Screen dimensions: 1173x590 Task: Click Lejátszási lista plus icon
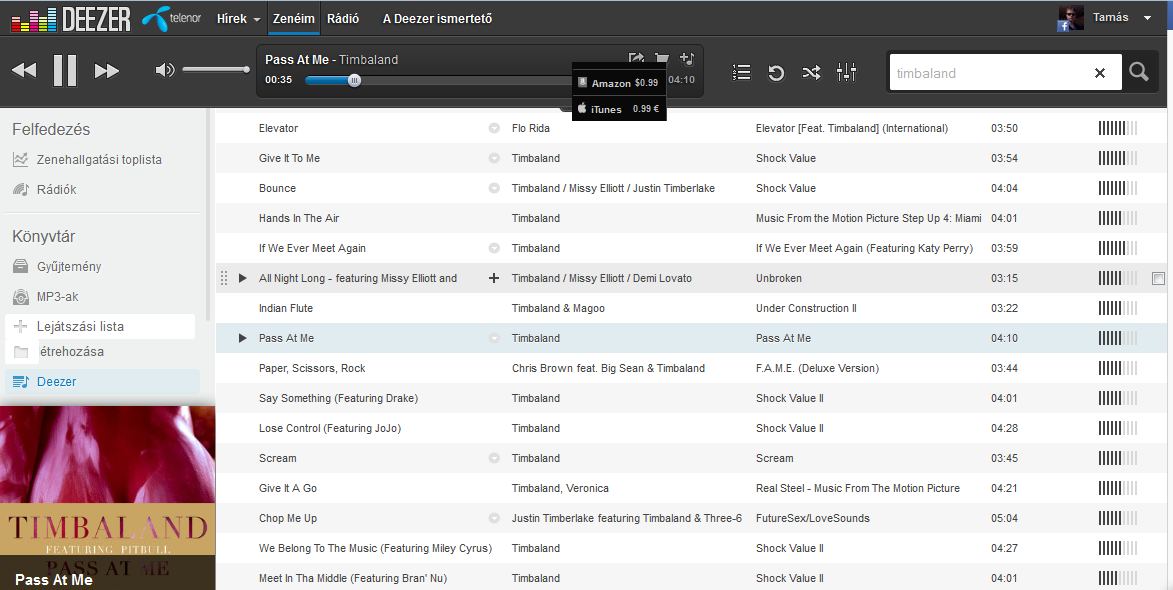20,326
